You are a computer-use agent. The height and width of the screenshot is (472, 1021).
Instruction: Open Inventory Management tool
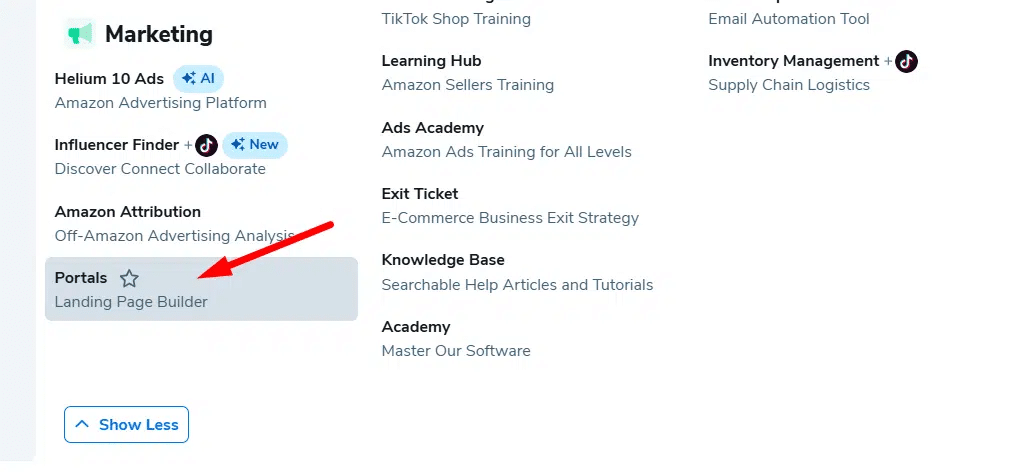tap(793, 61)
